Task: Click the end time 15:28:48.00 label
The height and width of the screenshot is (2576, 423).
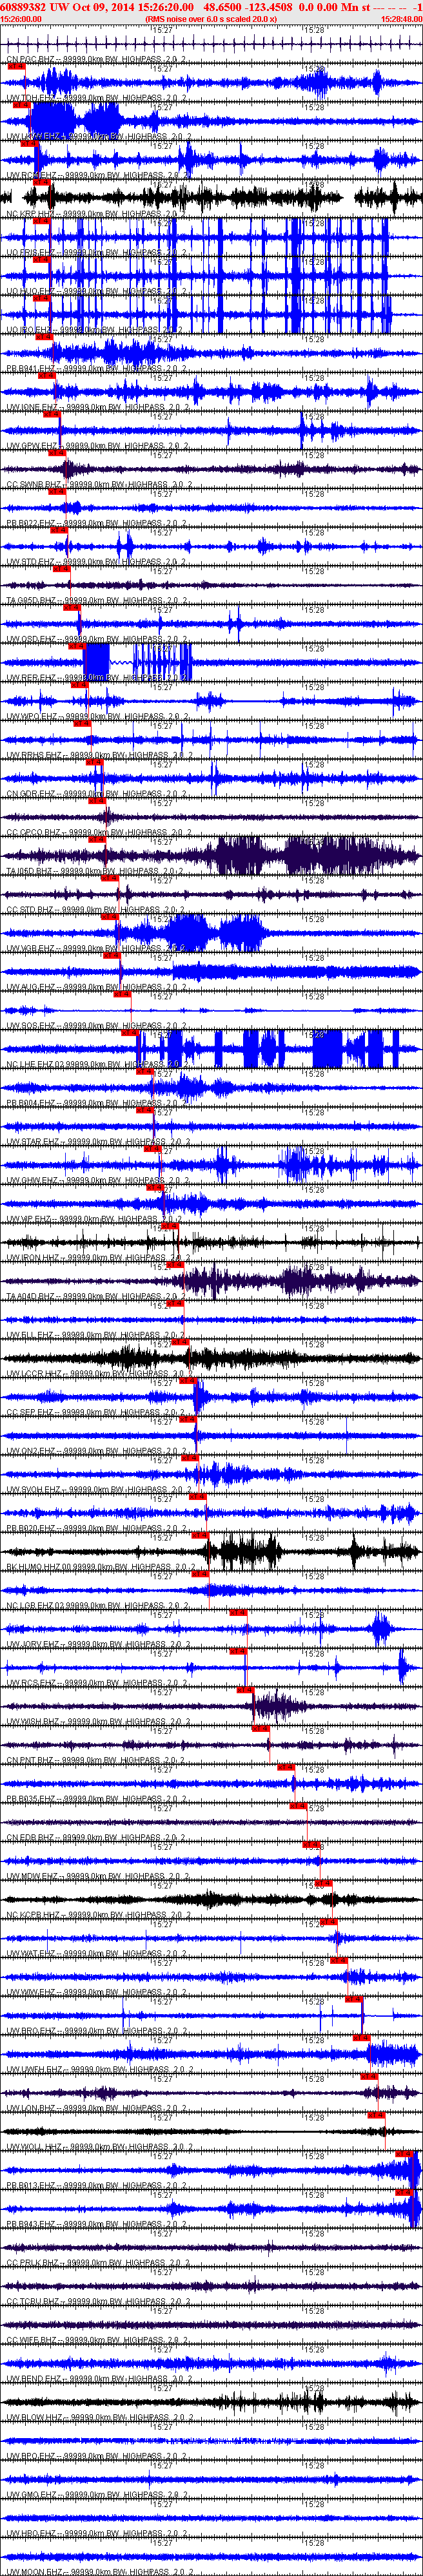Action: 401,18
